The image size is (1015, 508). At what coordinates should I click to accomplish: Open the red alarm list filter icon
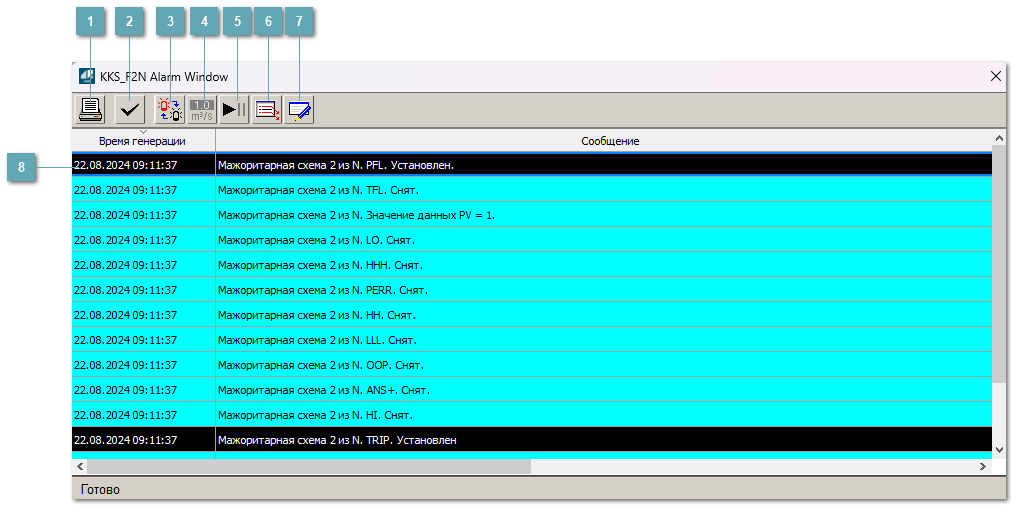(x=267, y=109)
